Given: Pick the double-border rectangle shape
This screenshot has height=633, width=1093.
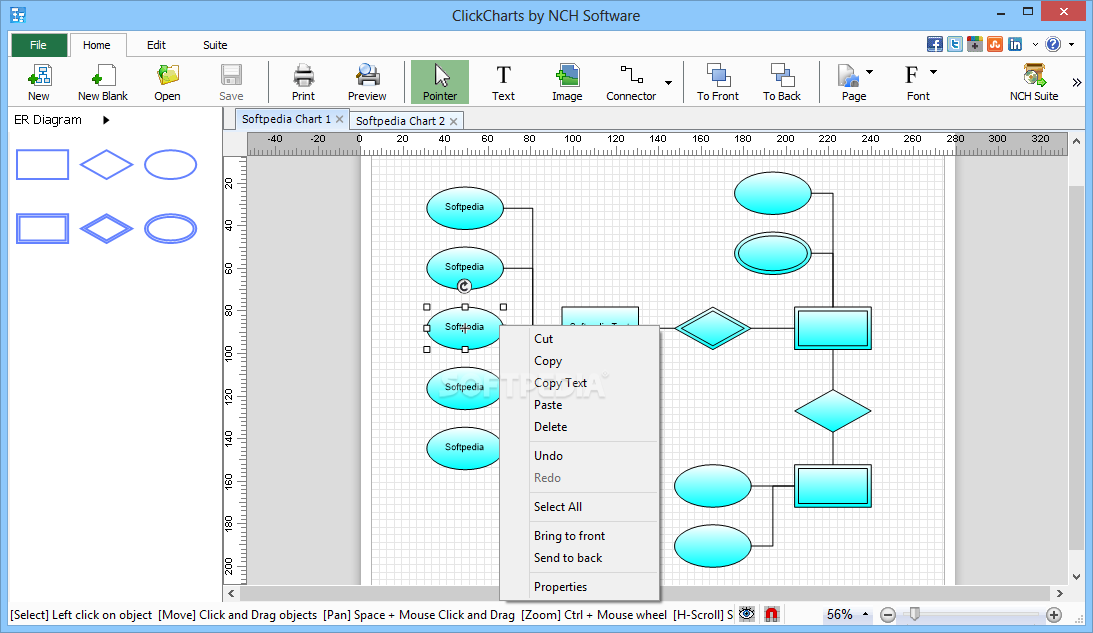Looking at the screenshot, I should (x=43, y=229).
